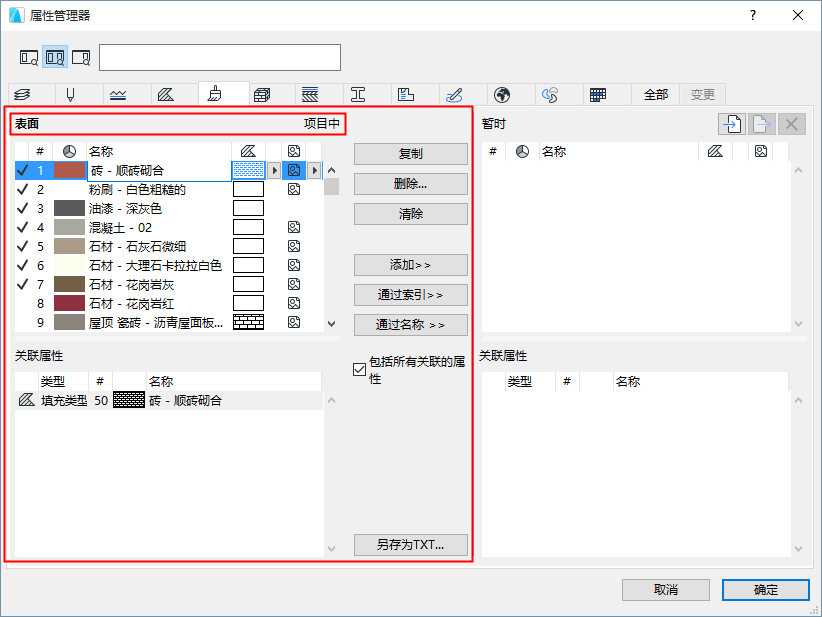Click the texture icon of row 1
This screenshot has width=822, height=617.
[294, 170]
